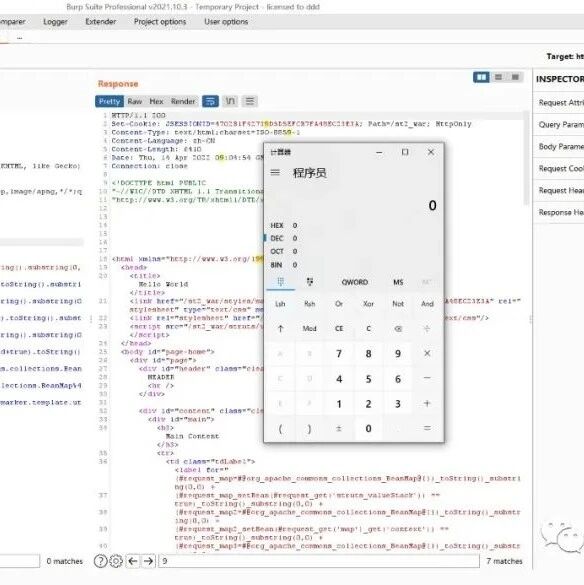Image resolution: width=584 pixels, height=585 pixels.
Task: Toggle show non-printable characters \n button
Action: click(x=230, y=101)
